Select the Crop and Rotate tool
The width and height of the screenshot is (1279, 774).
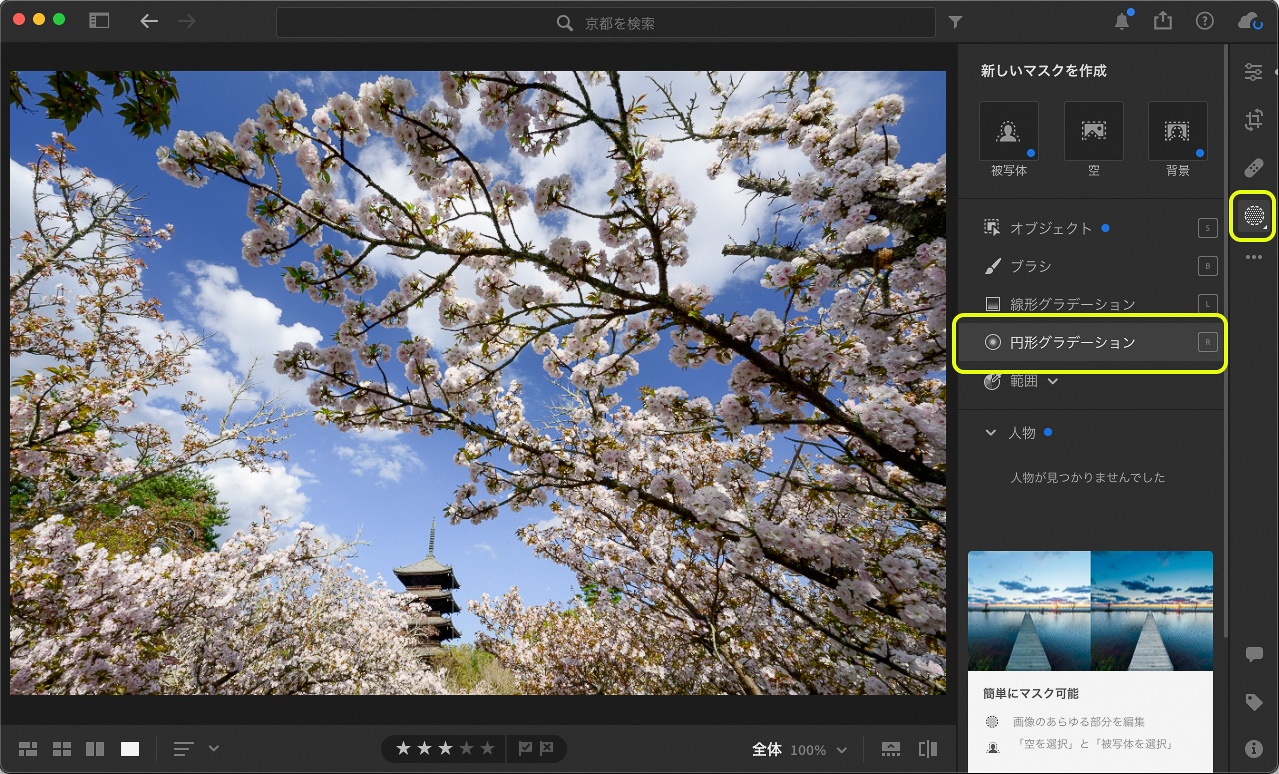pos(1253,120)
